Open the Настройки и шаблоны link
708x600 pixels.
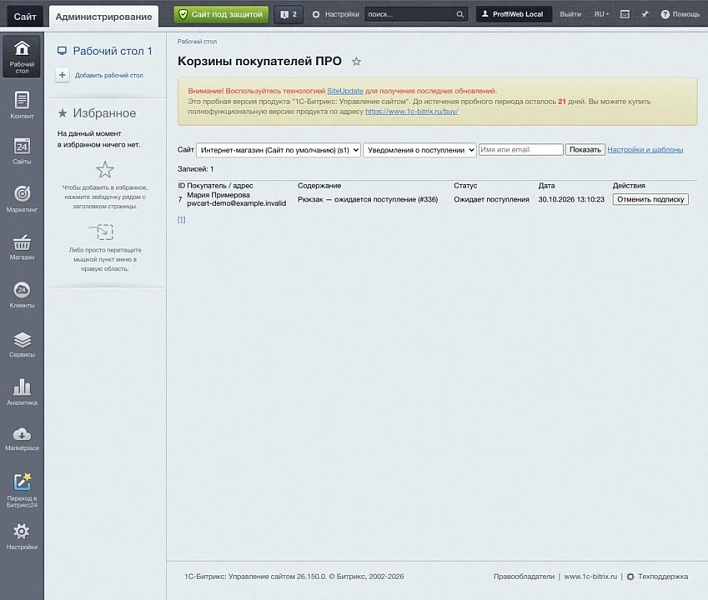coord(645,149)
